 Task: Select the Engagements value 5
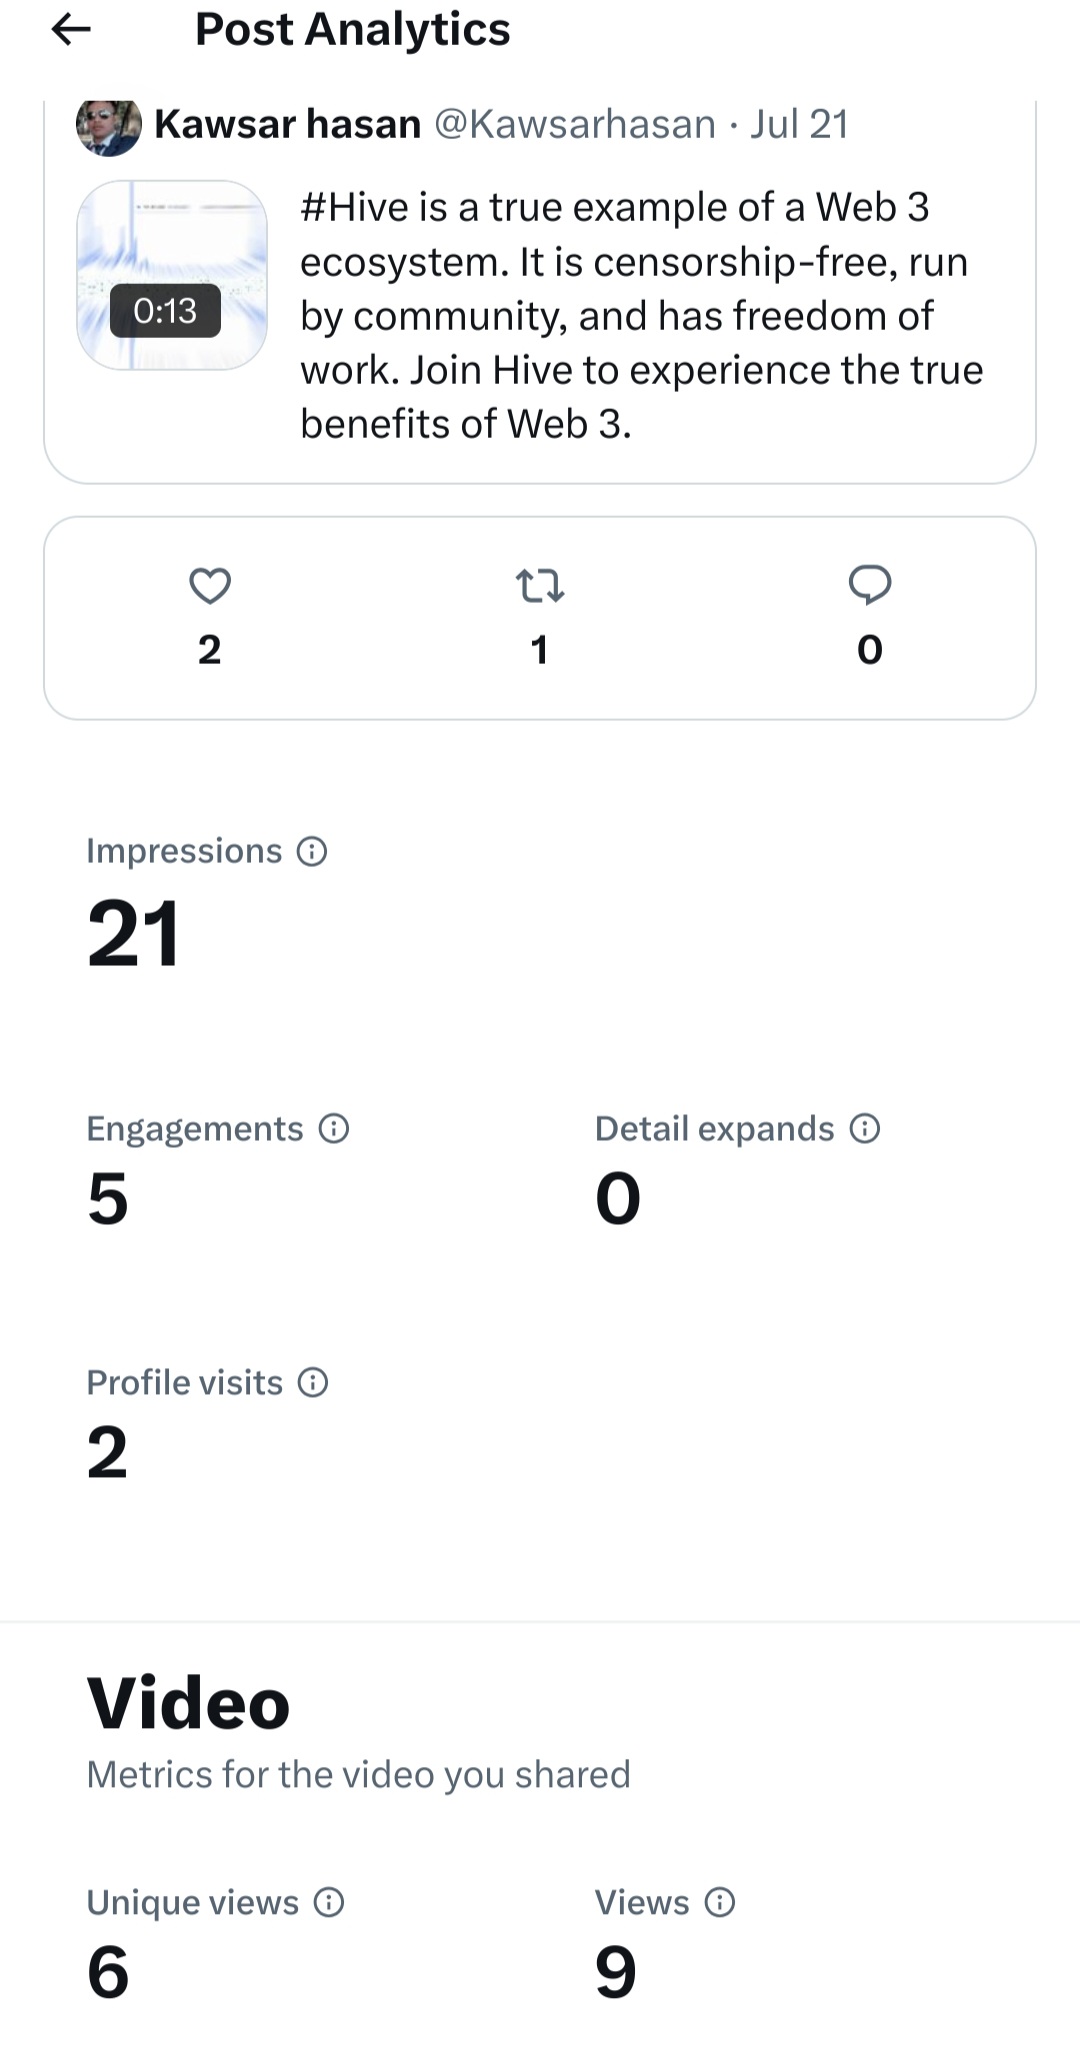tap(108, 1198)
